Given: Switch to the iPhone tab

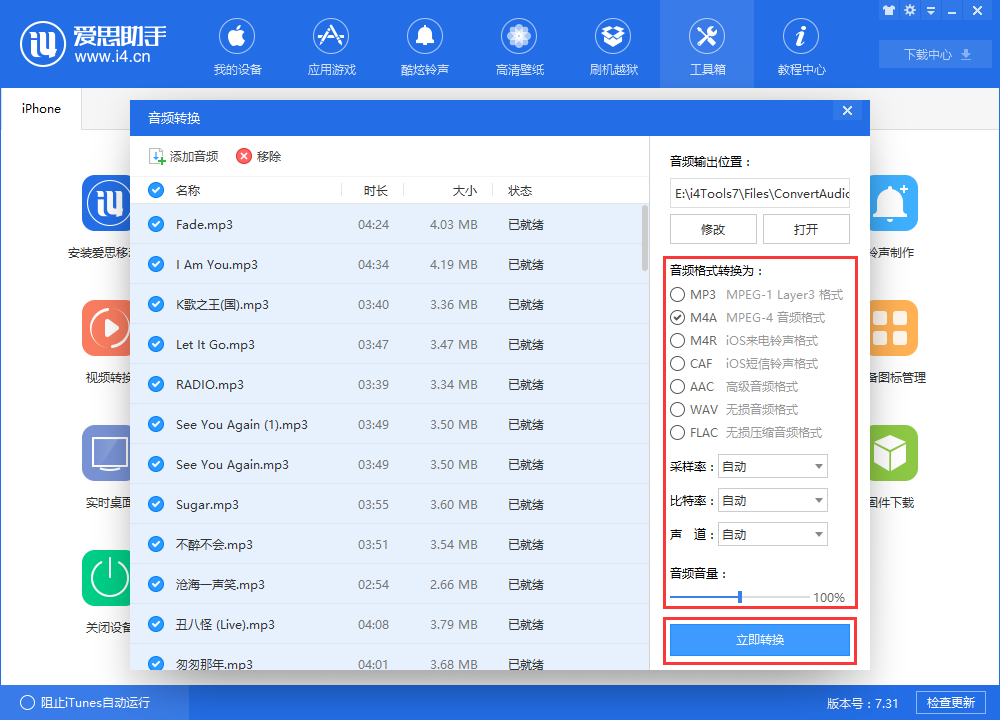Looking at the screenshot, I should tap(41, 109).
